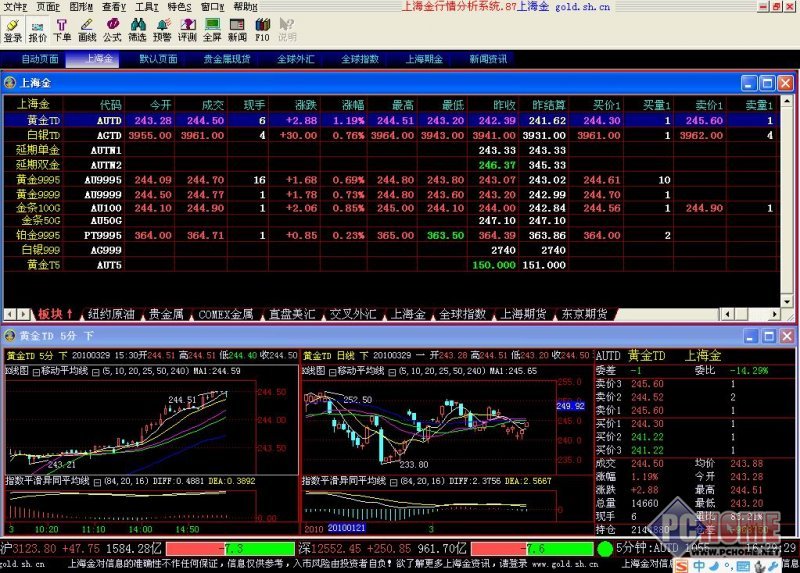Open the 工具 Tools menu

pos(146,6)
